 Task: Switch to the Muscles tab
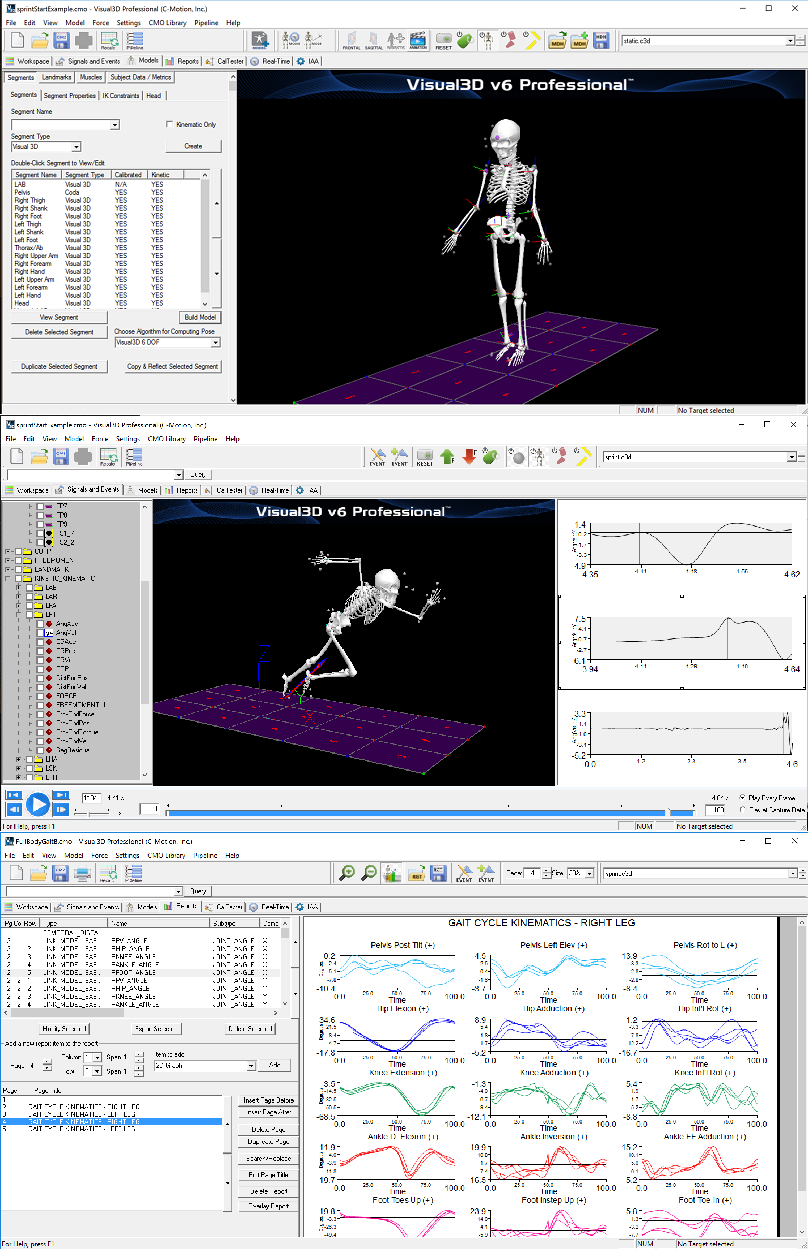91,77
